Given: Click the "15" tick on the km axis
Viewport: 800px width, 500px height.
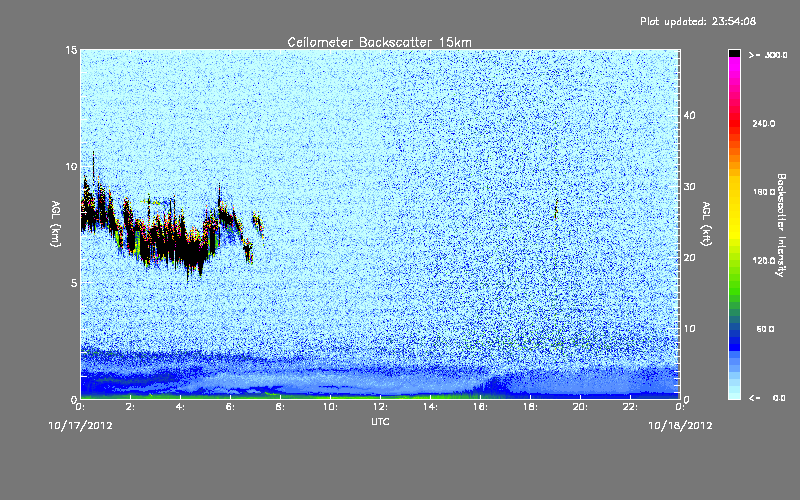Looking at the screenshot, I should 71,50.
